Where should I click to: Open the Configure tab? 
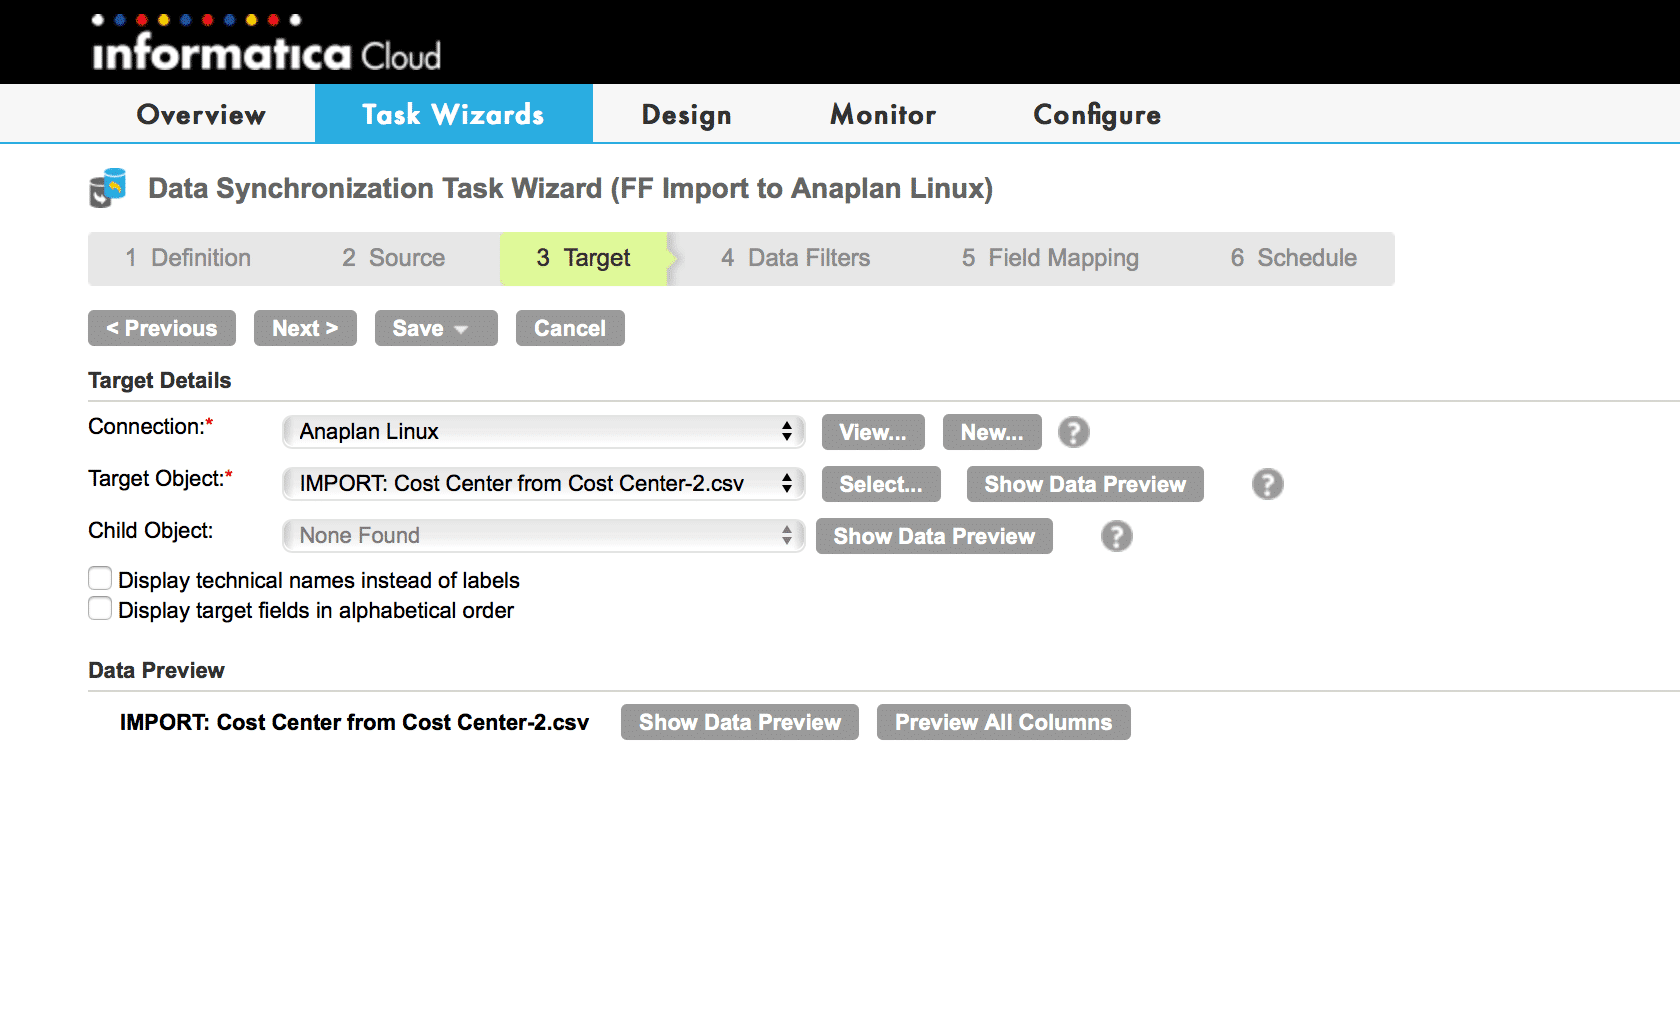pyautogui.click(x=1097, y=114)
